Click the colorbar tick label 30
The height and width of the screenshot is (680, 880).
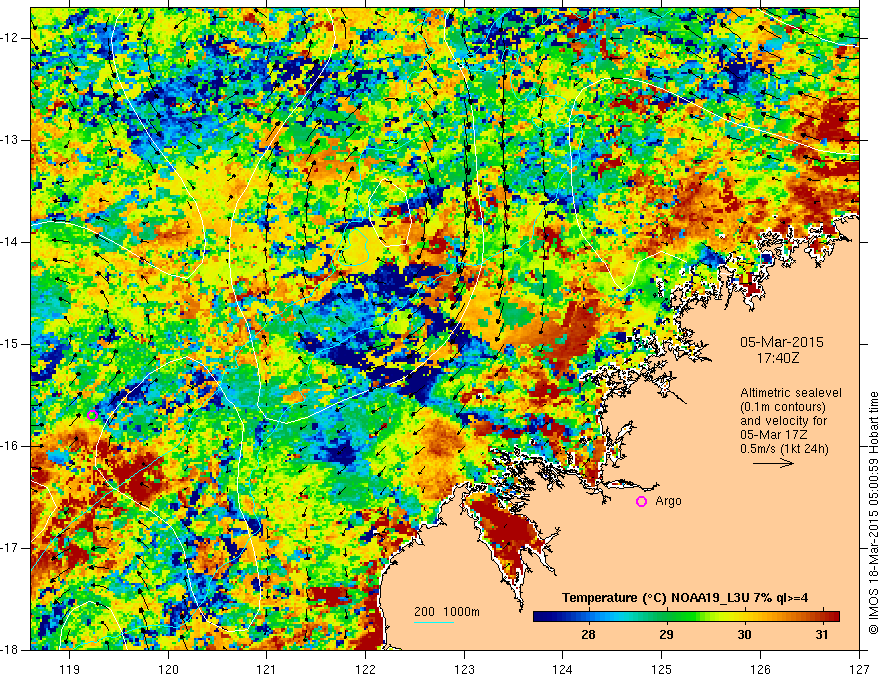(744, 635)
